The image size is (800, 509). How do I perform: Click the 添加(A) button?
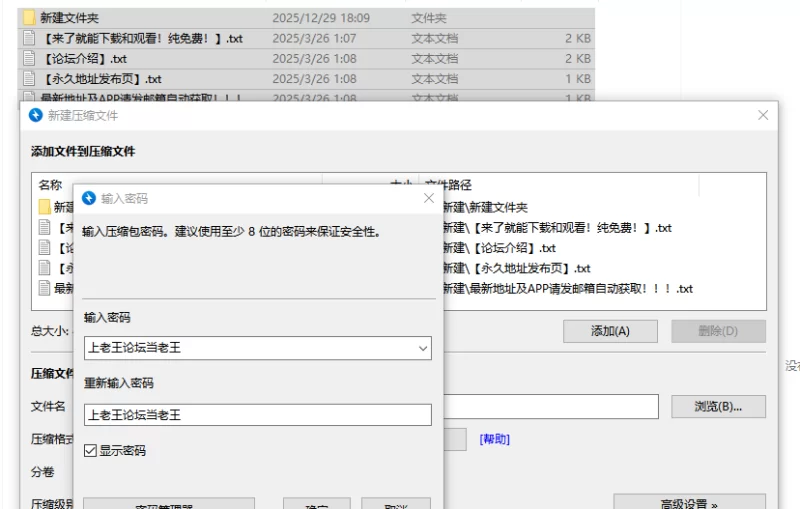(610, 332)
